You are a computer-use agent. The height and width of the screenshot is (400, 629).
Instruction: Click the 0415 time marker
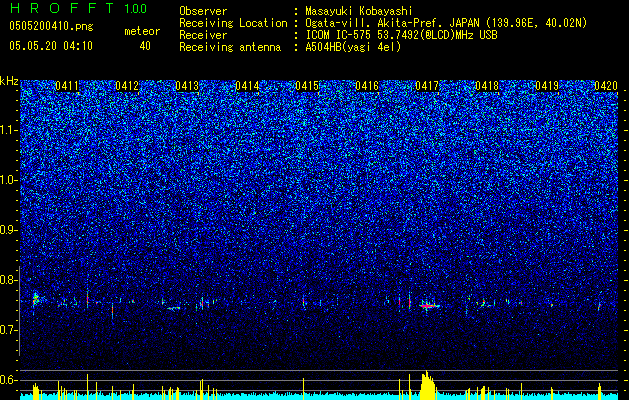pos(307,86)
